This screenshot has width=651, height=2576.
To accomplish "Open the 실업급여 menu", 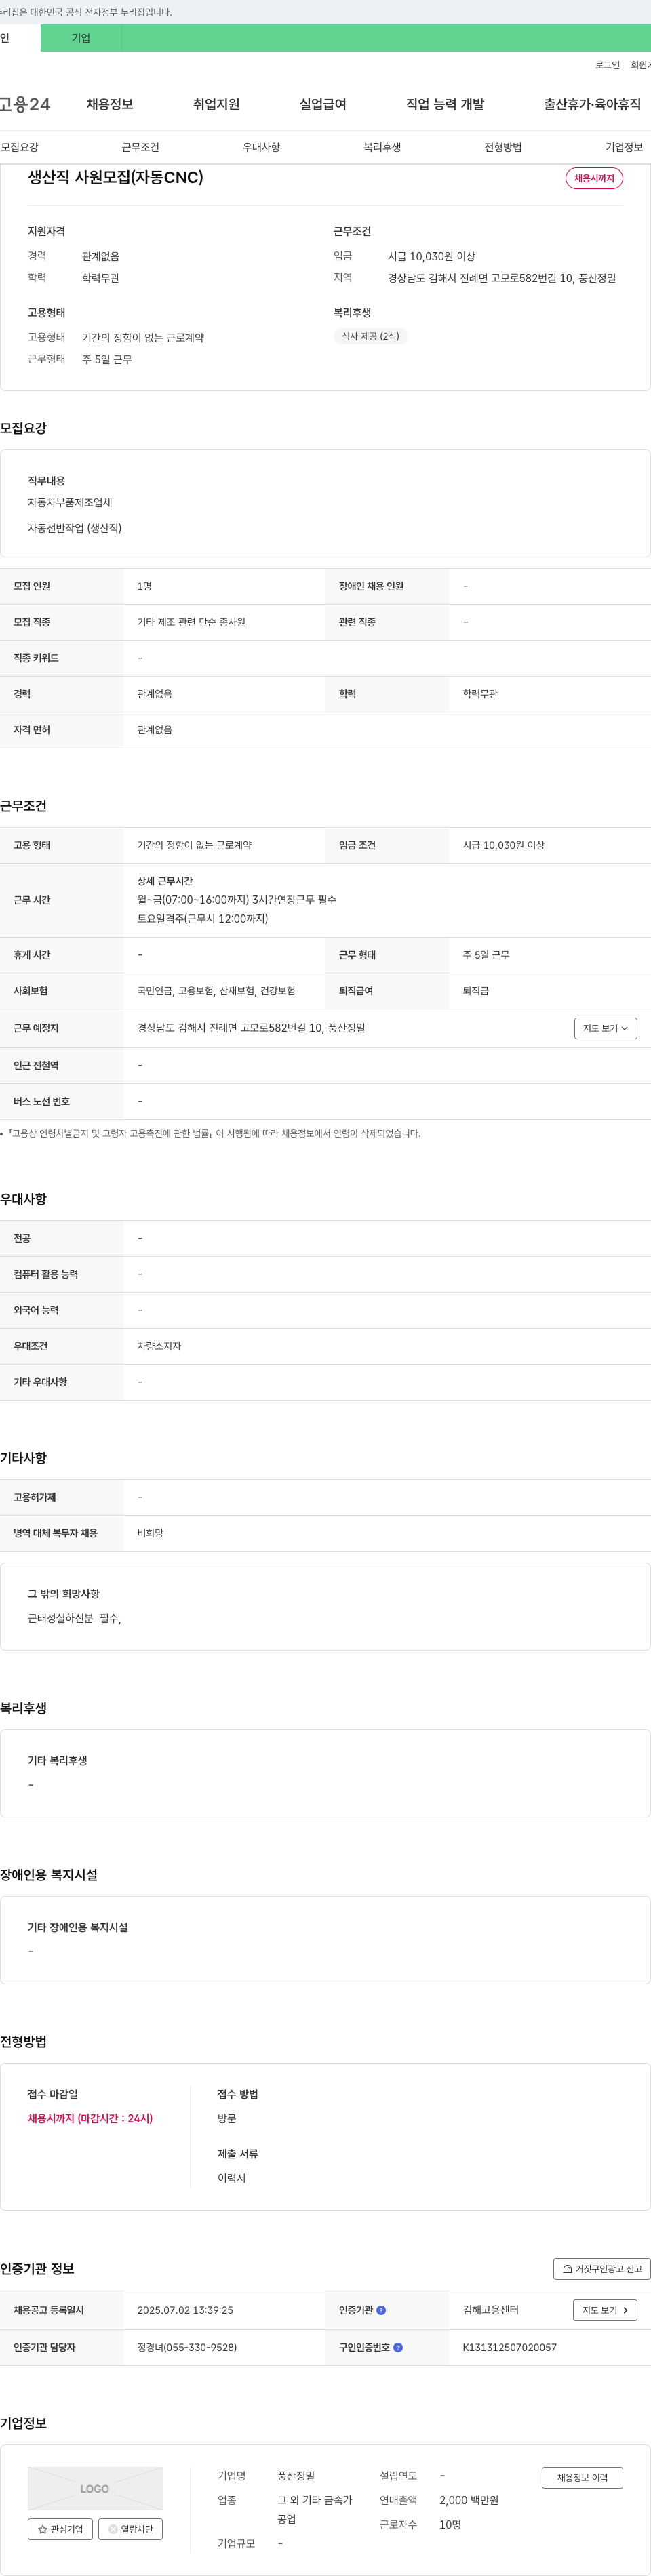I will 323,104.
